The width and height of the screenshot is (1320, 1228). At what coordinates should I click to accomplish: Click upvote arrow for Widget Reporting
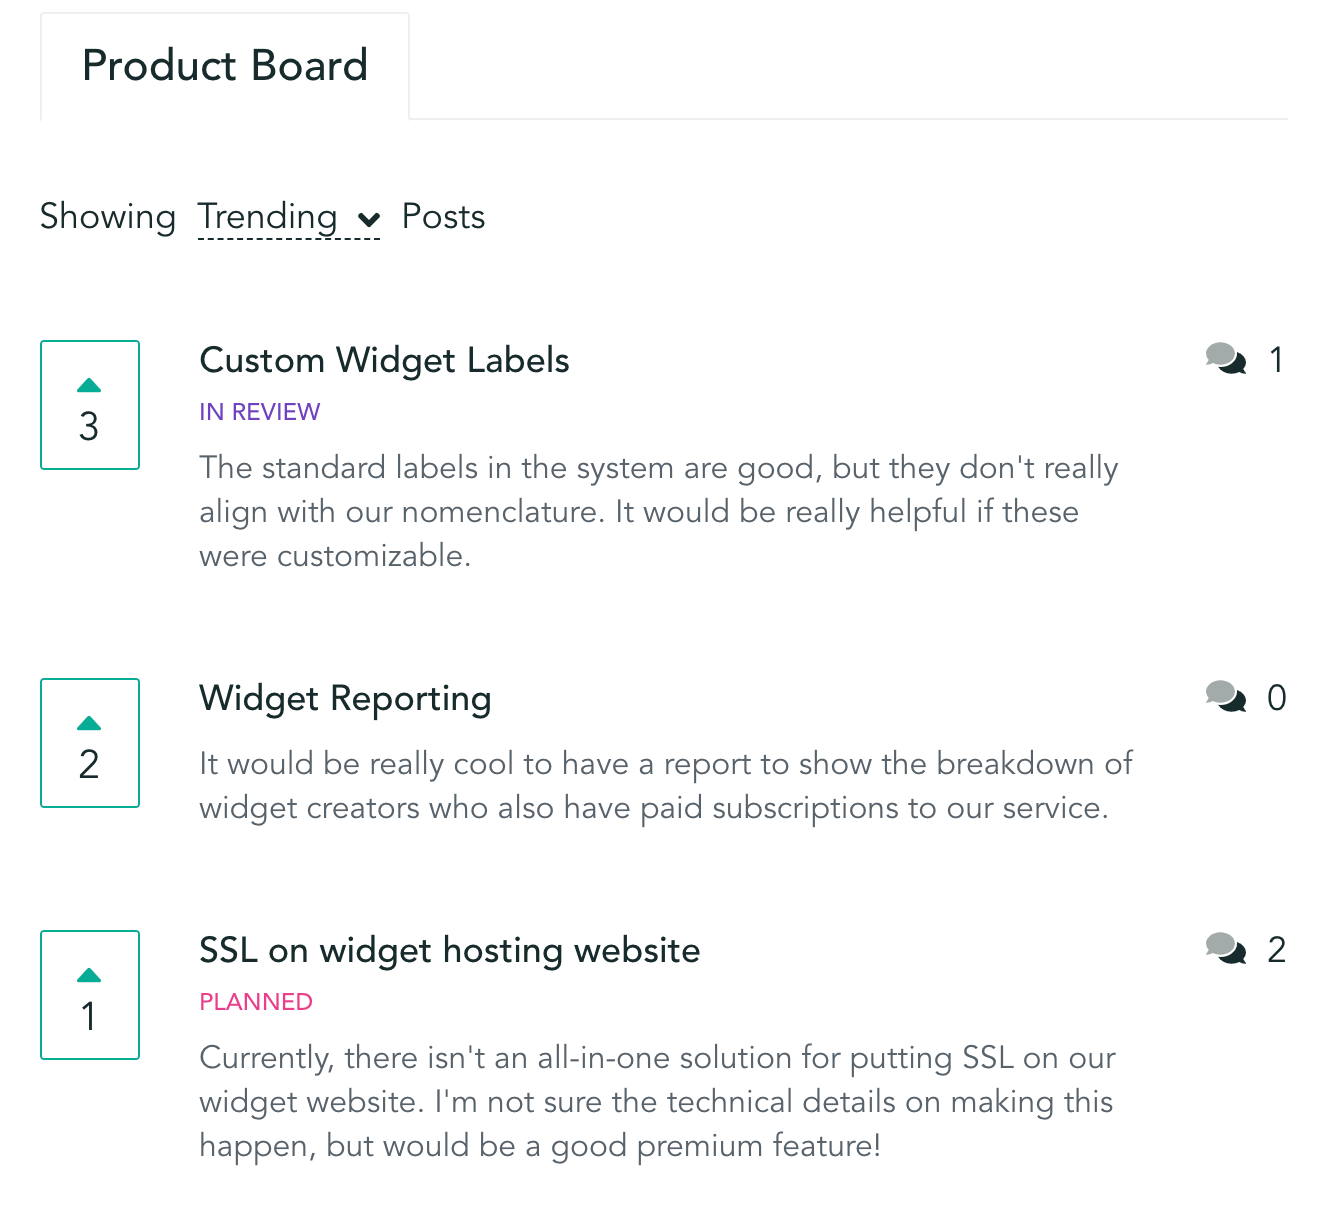[89, 724]
